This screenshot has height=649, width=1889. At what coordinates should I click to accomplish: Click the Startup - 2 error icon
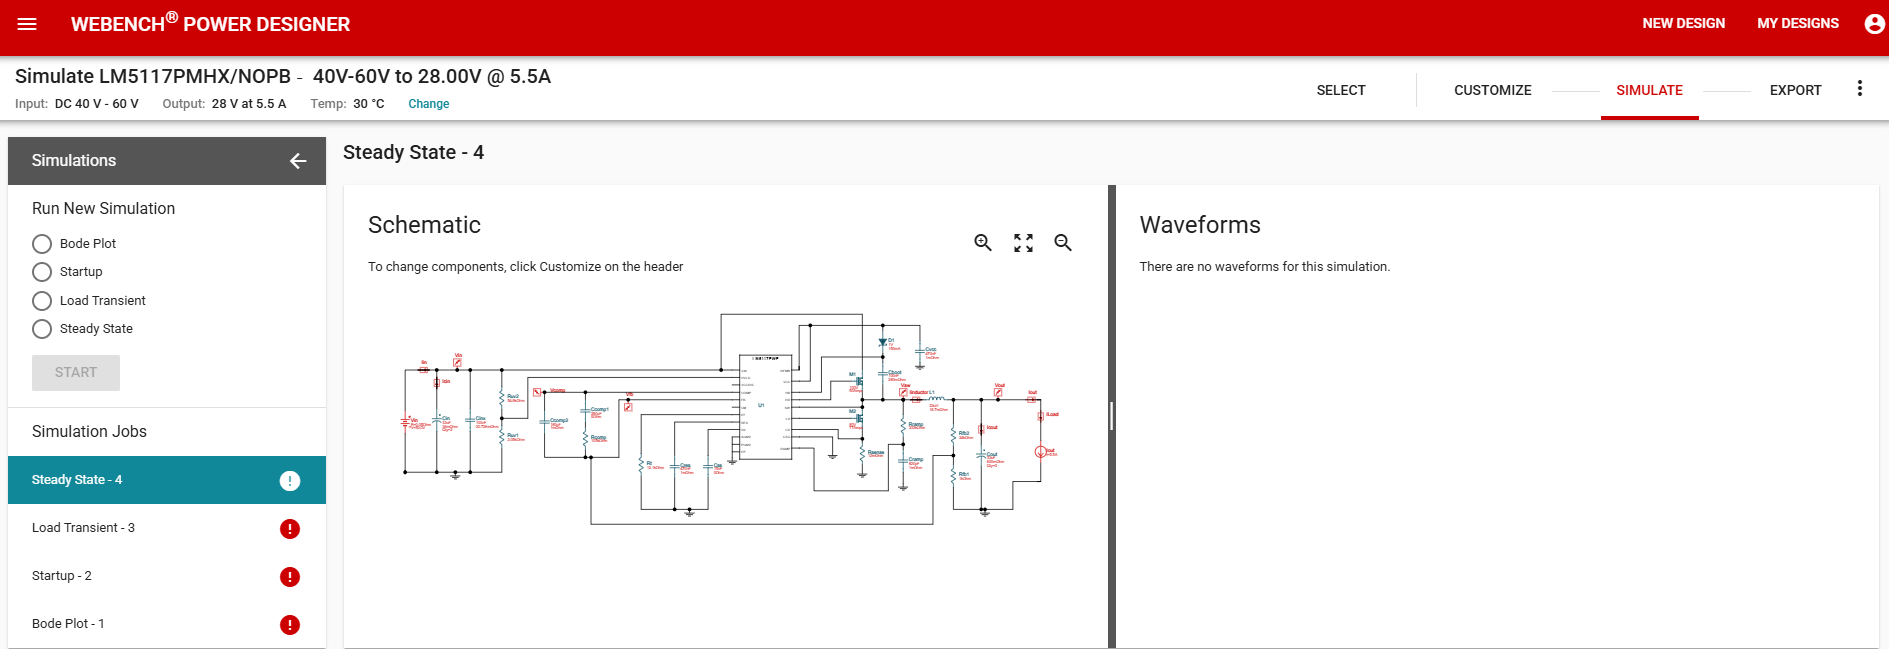[x=290, y=577]
